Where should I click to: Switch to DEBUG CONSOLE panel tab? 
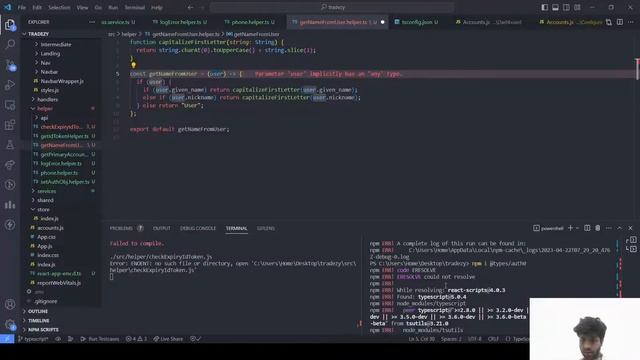click(x=198, y=228)
